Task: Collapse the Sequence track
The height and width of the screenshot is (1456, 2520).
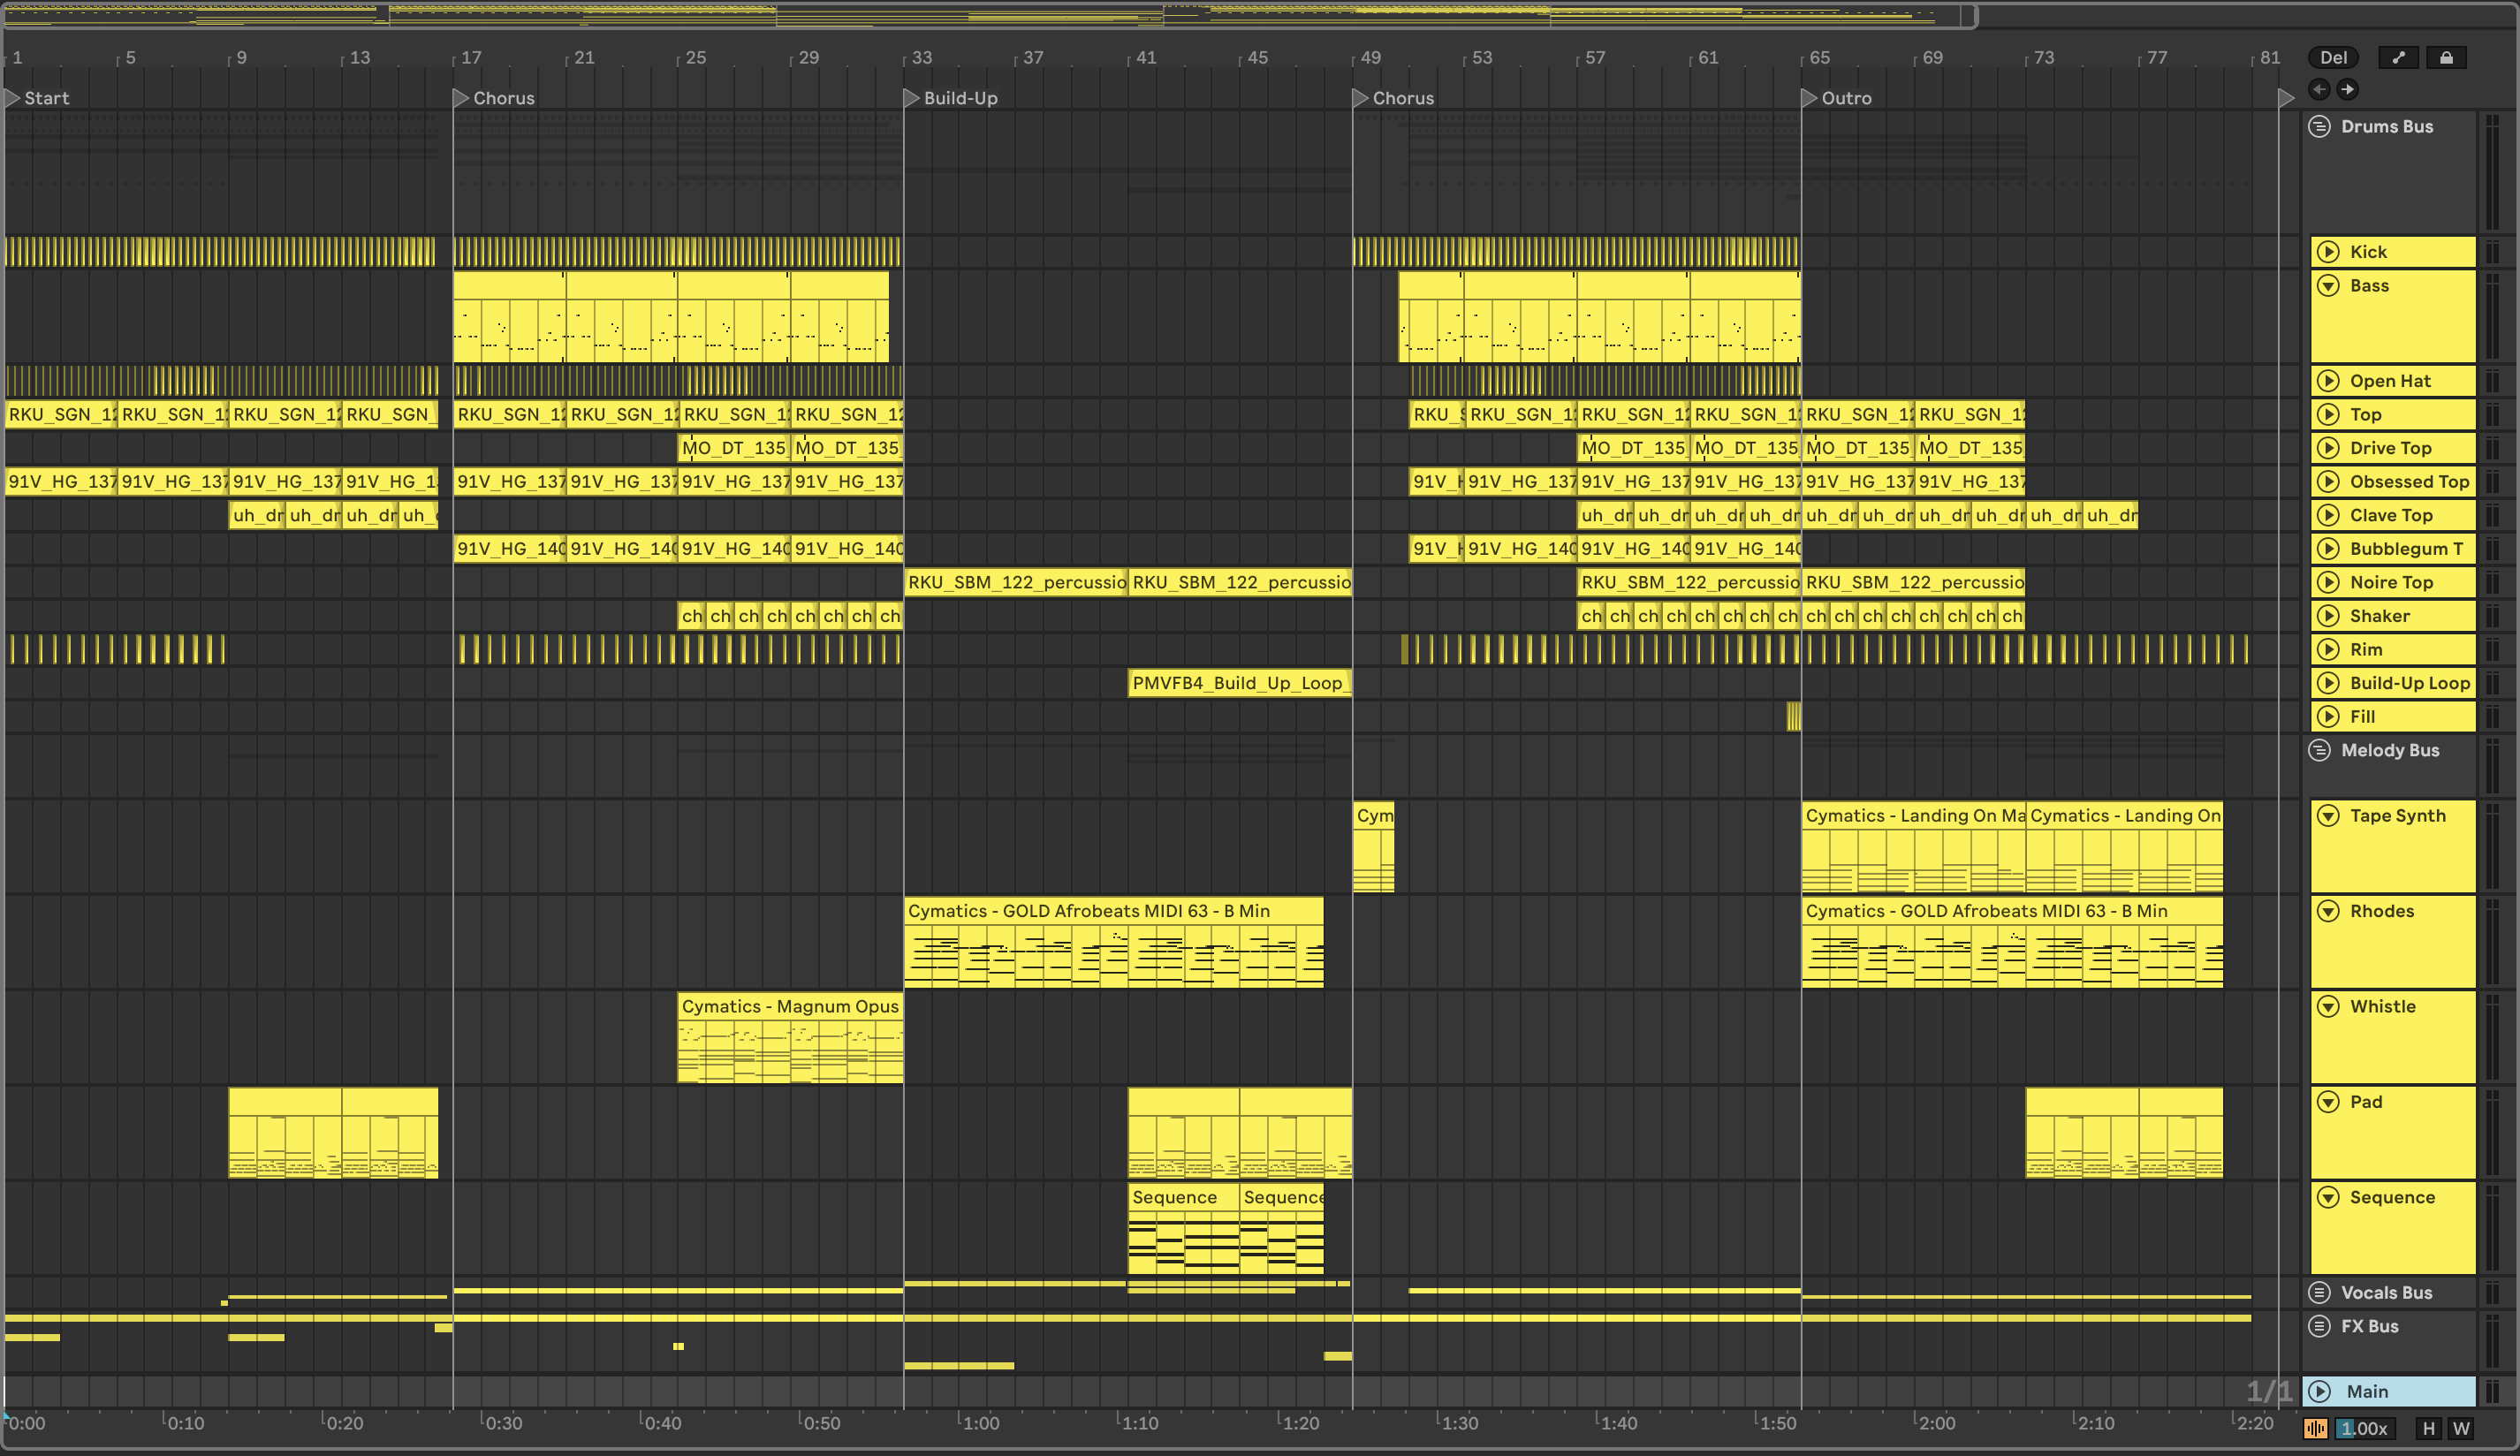Action: [2328, 1198]
